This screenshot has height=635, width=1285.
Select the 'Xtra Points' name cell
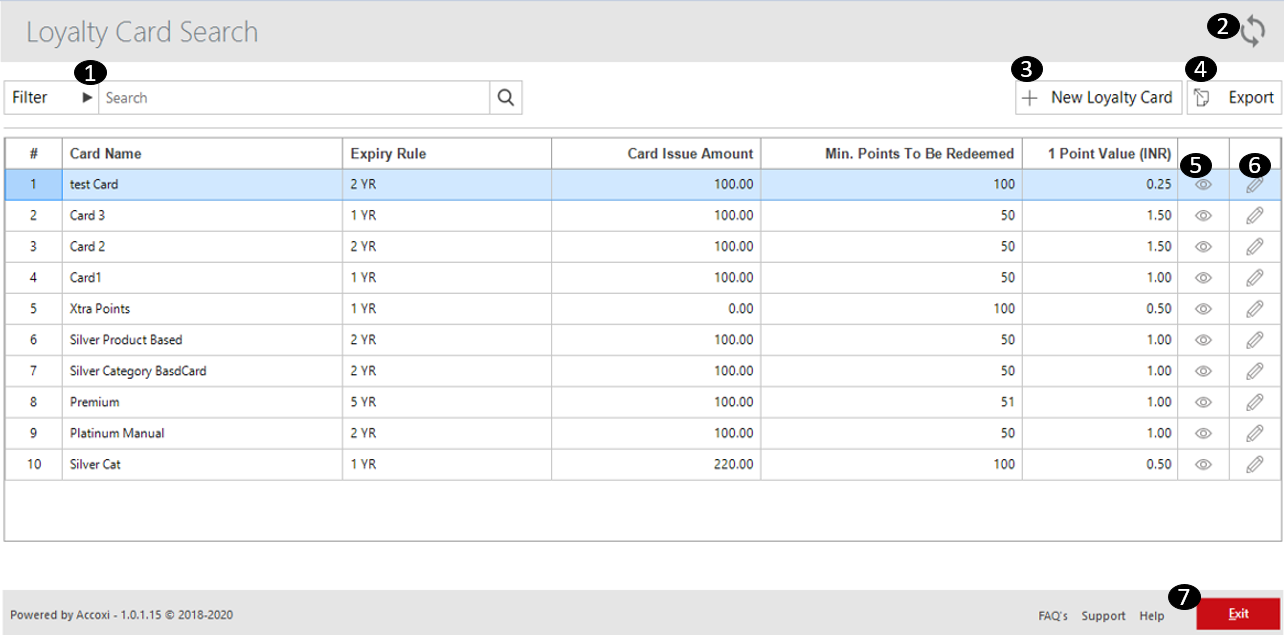(202, 309)
